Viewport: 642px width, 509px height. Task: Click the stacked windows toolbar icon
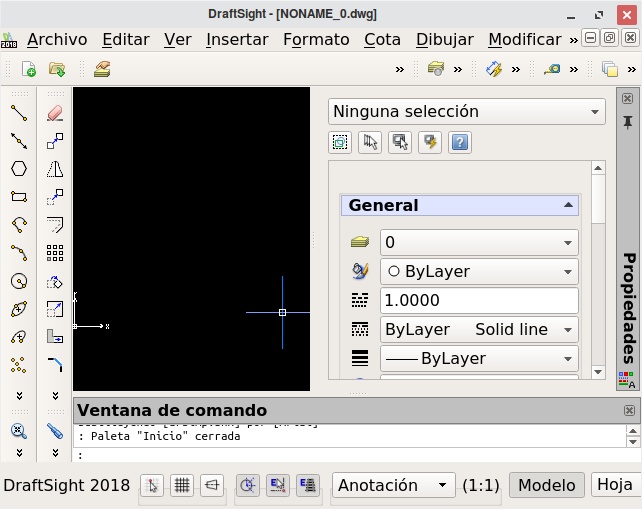pos(610,69)
